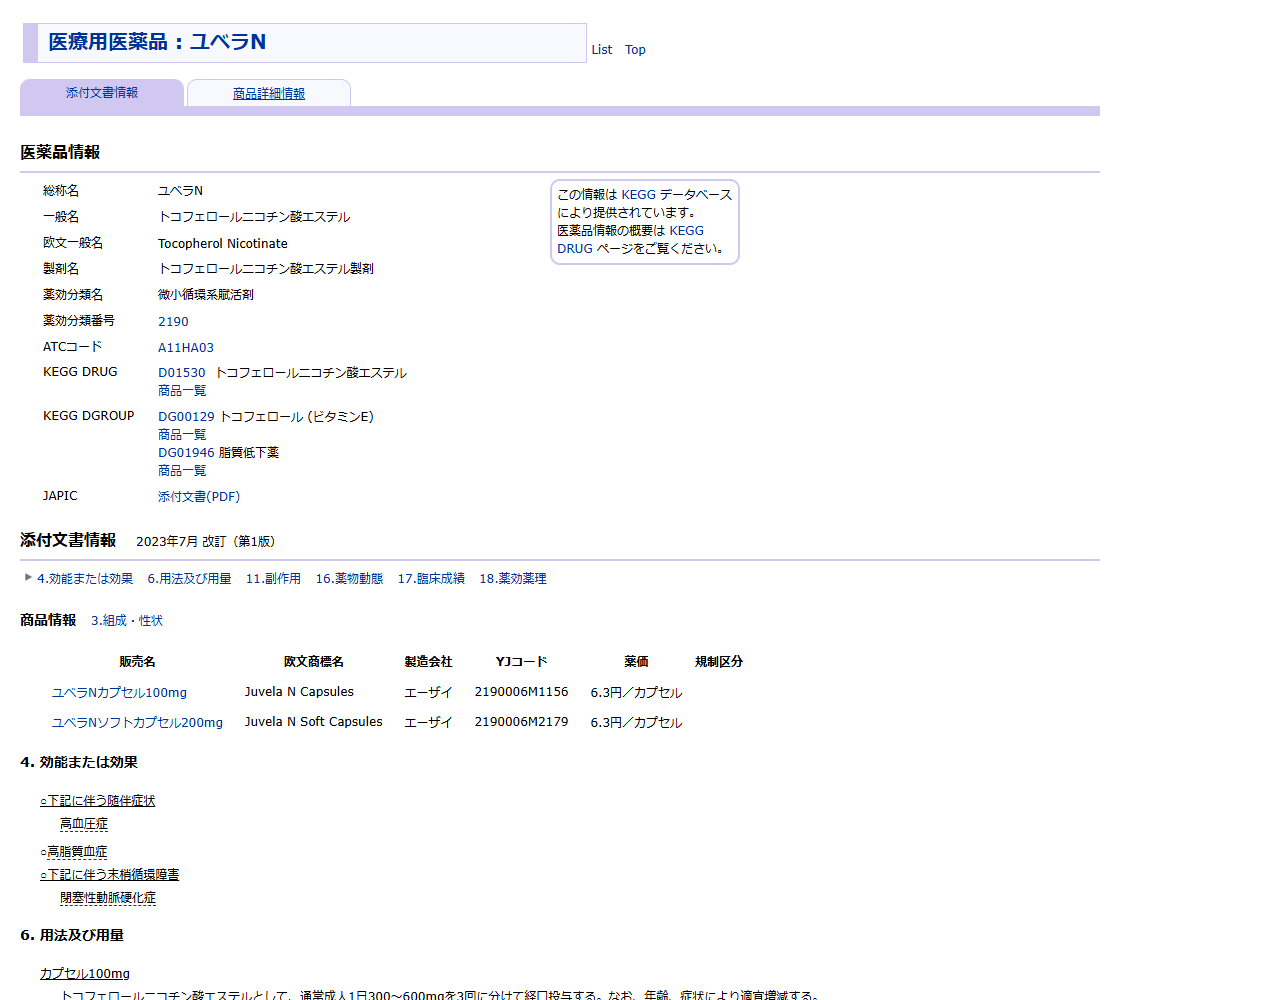Open 商品一覧 link under DG00129
This screenshot has width=1280, height=1000.
(x=182, y=435)
